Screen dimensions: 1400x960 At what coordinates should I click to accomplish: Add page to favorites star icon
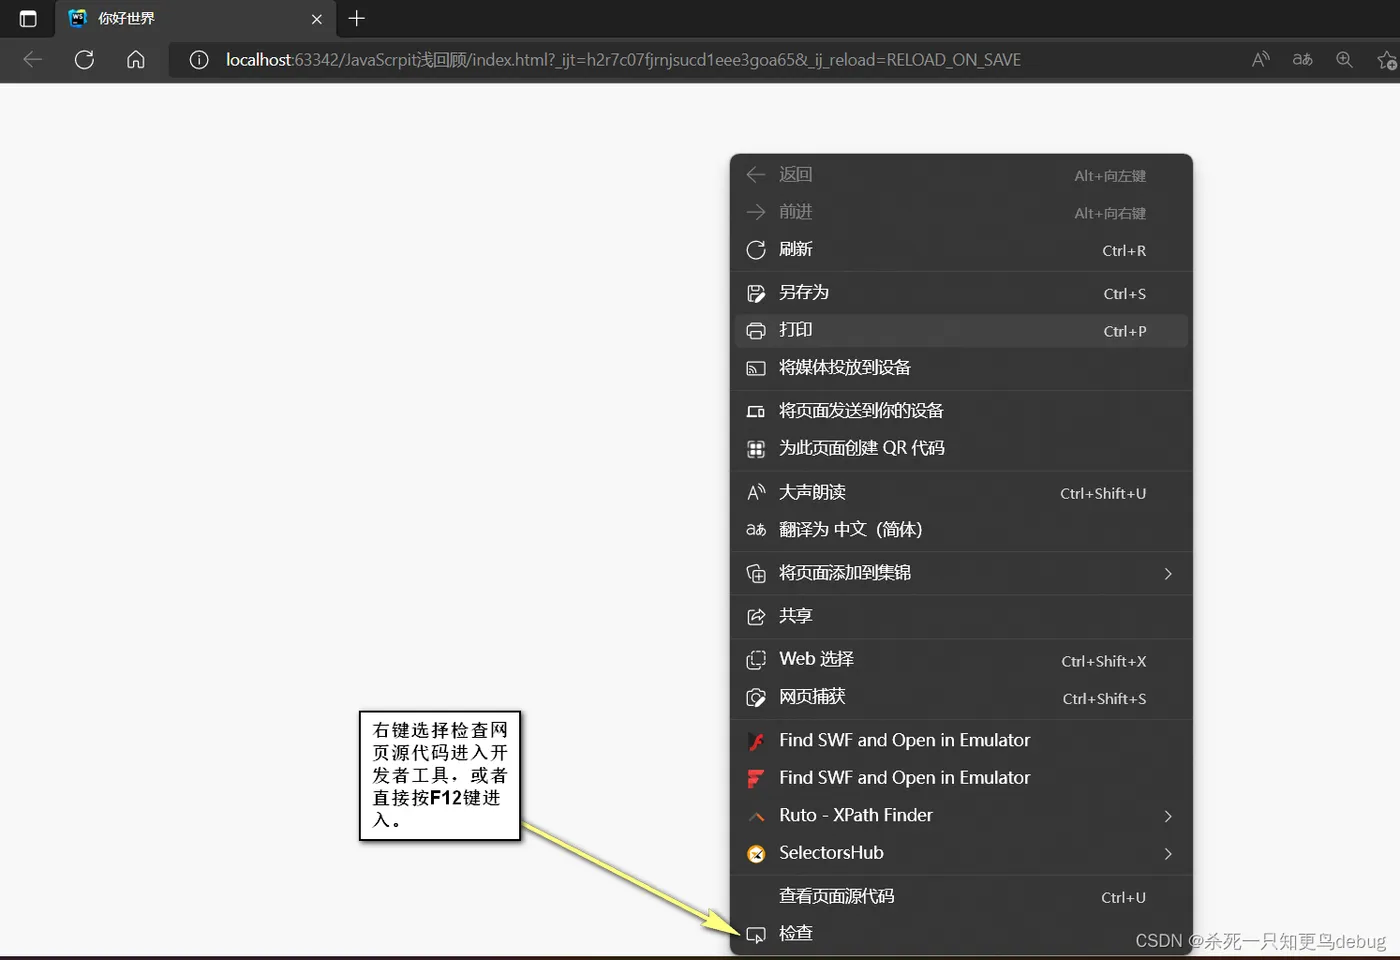(x=1387, y=60)
